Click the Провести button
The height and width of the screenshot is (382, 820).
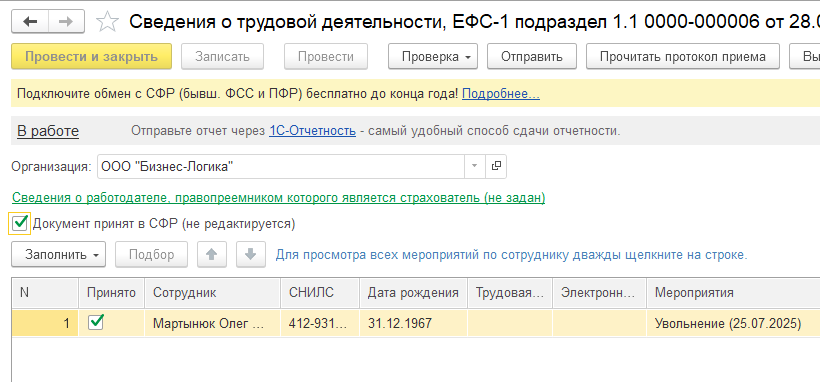(326, 57)
